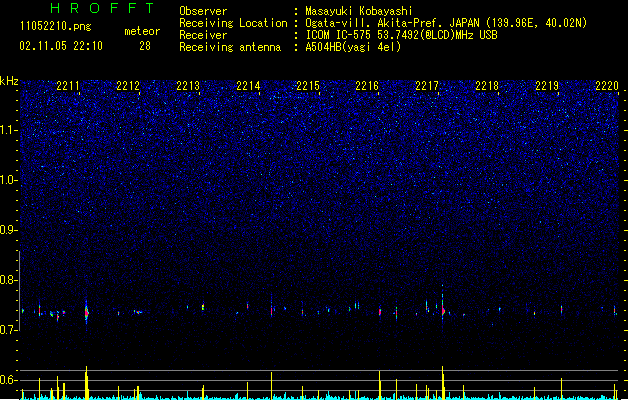
Task: Click the 1.0 kHz axis label
Action: point(8,180)
